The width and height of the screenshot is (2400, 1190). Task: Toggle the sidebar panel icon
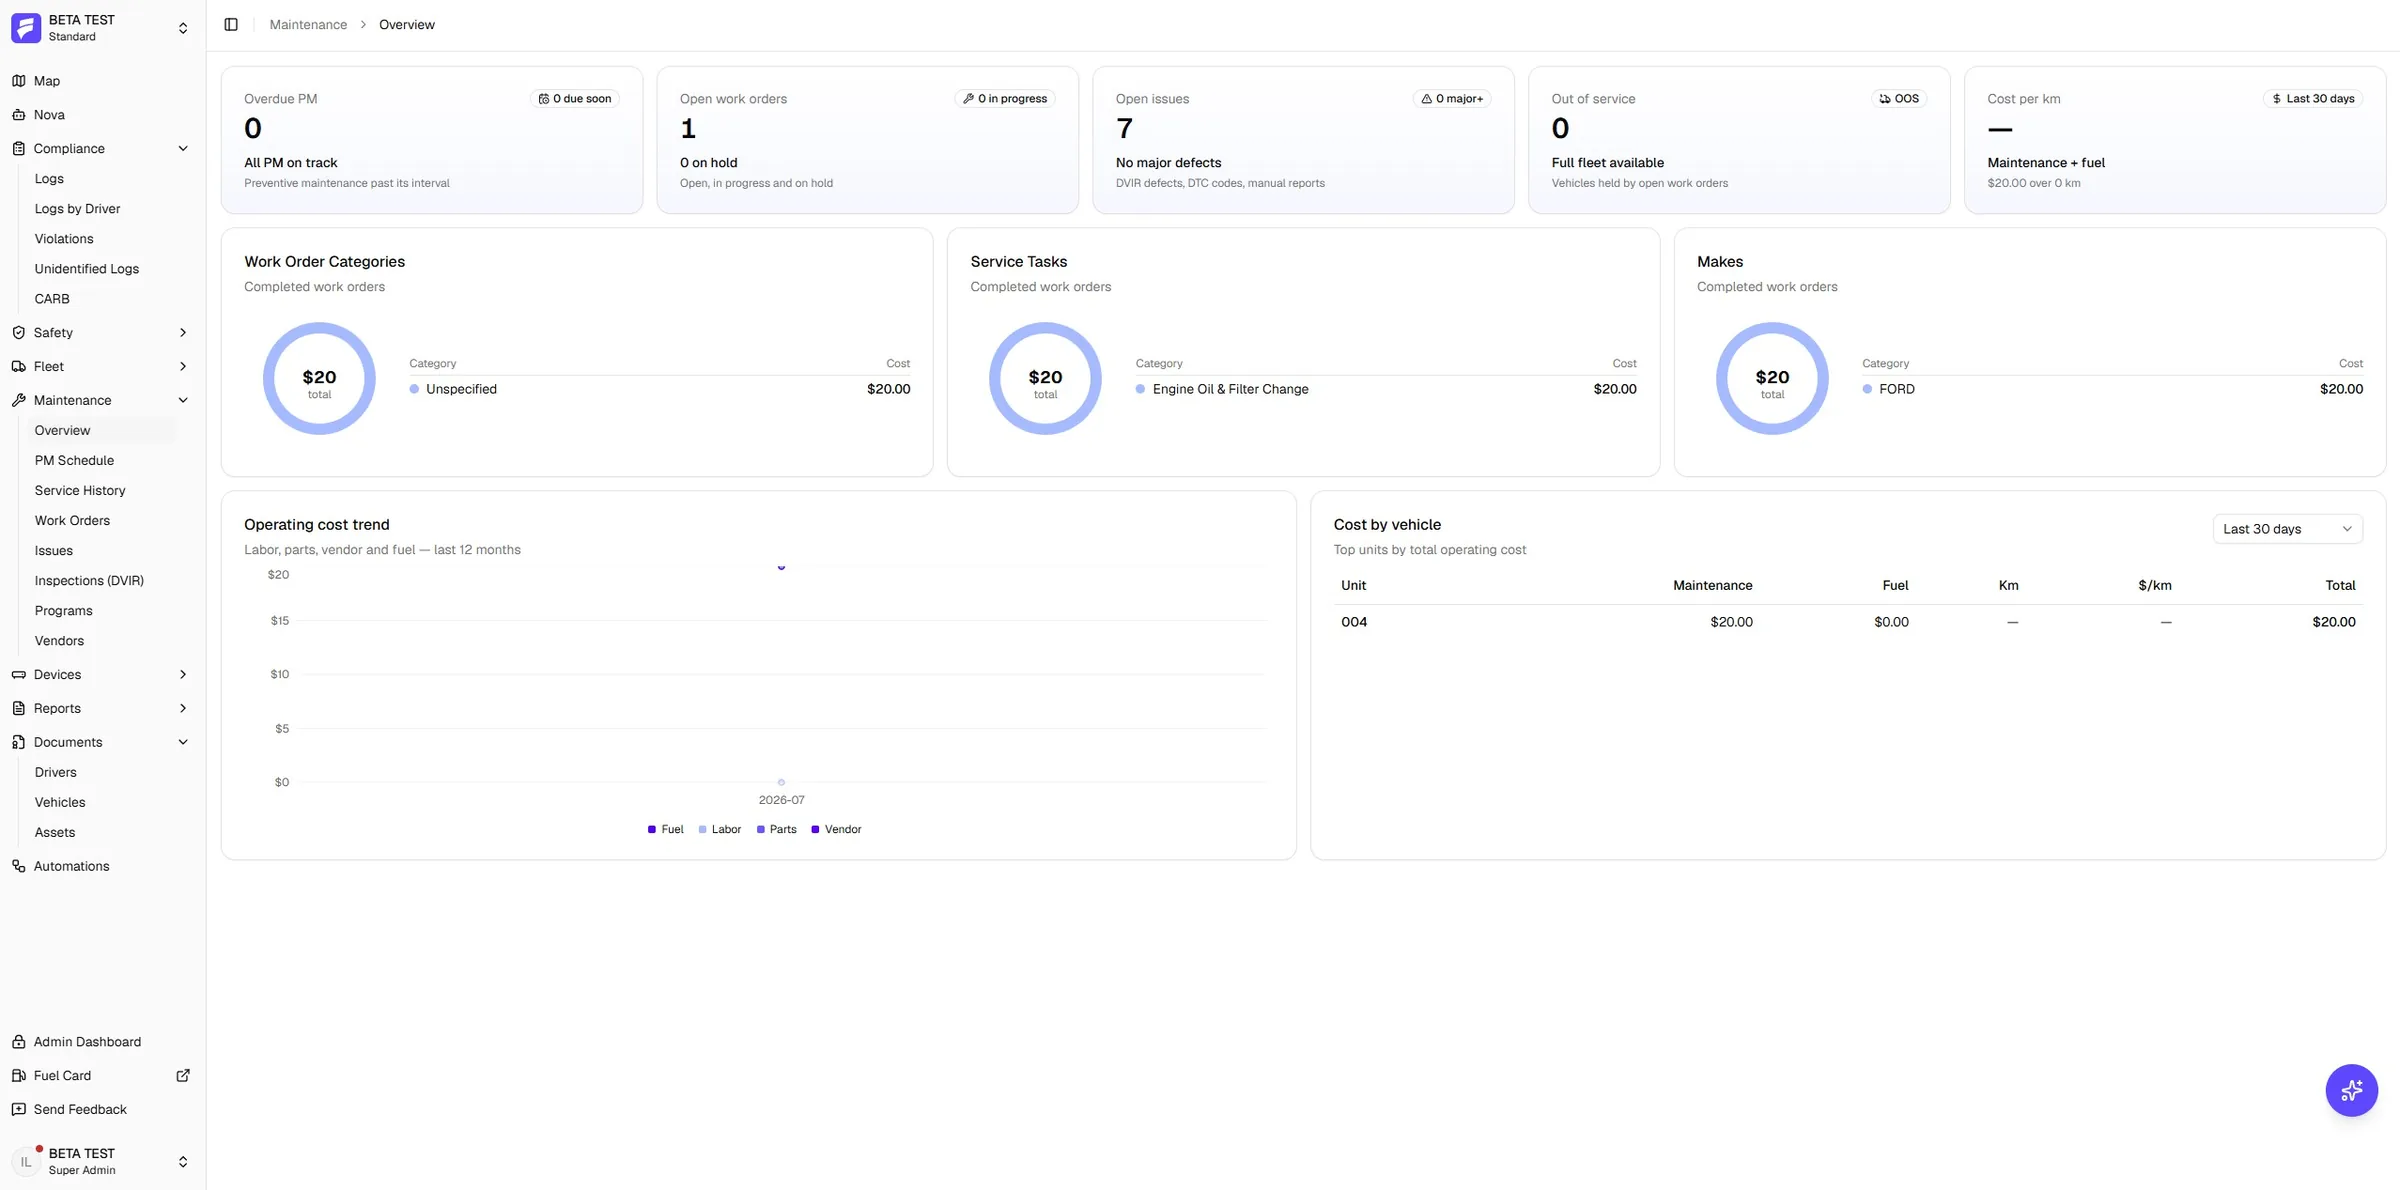pyautogui.click(x=231, y=25)
